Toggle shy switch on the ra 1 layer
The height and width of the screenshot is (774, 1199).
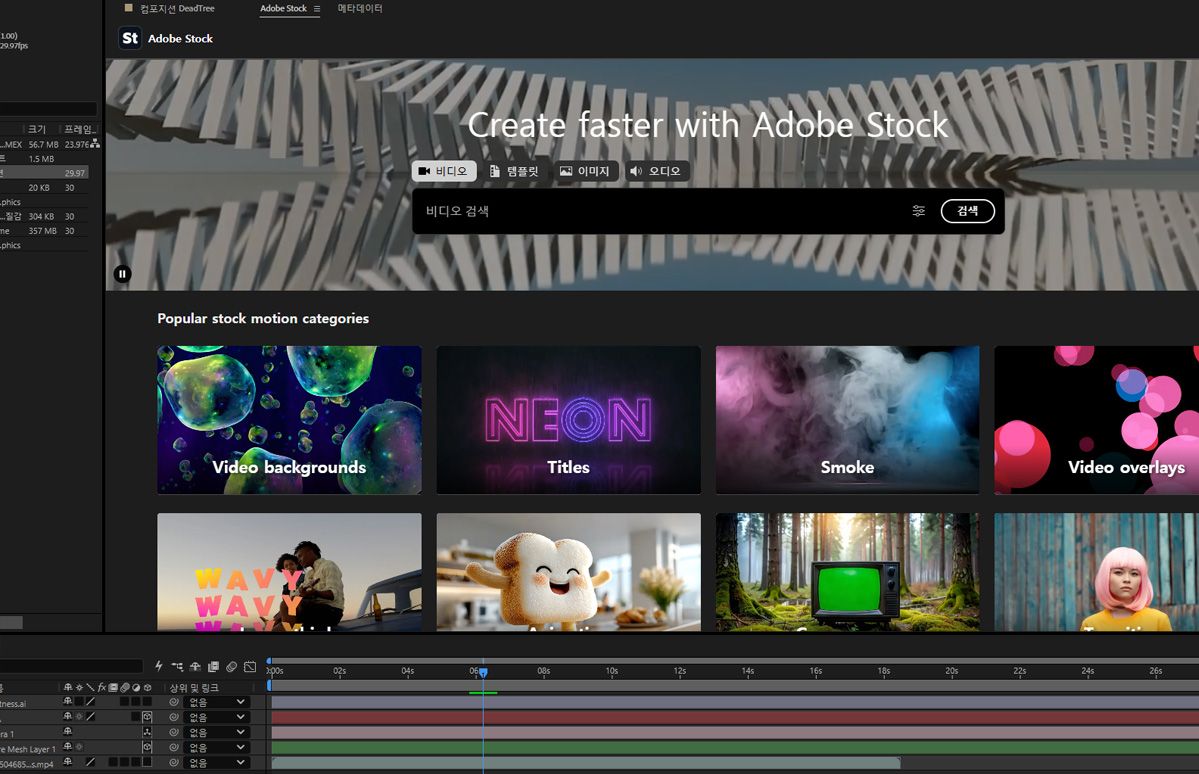pyautogui.click(x=68, y=731)
